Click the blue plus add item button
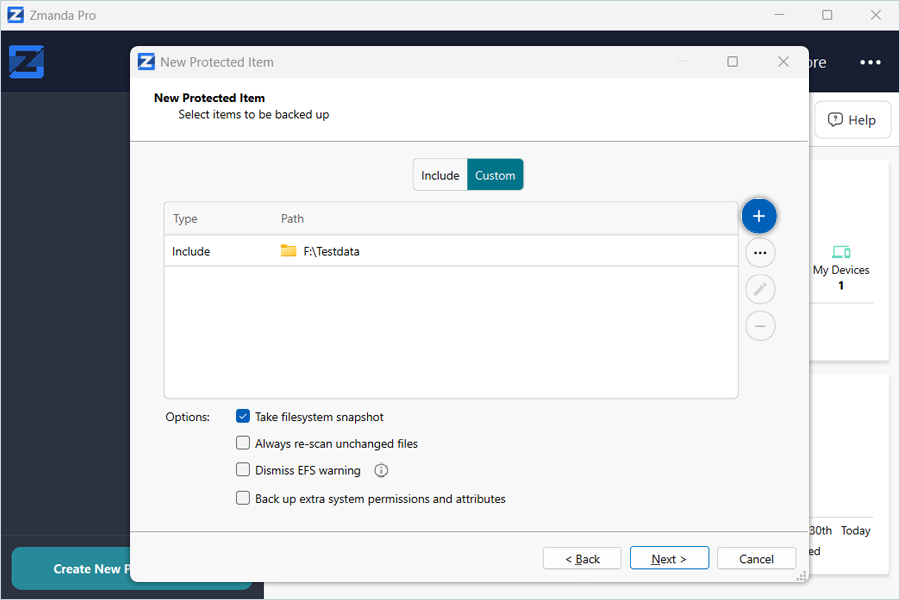Screen dimensions: 900x600 759,216
